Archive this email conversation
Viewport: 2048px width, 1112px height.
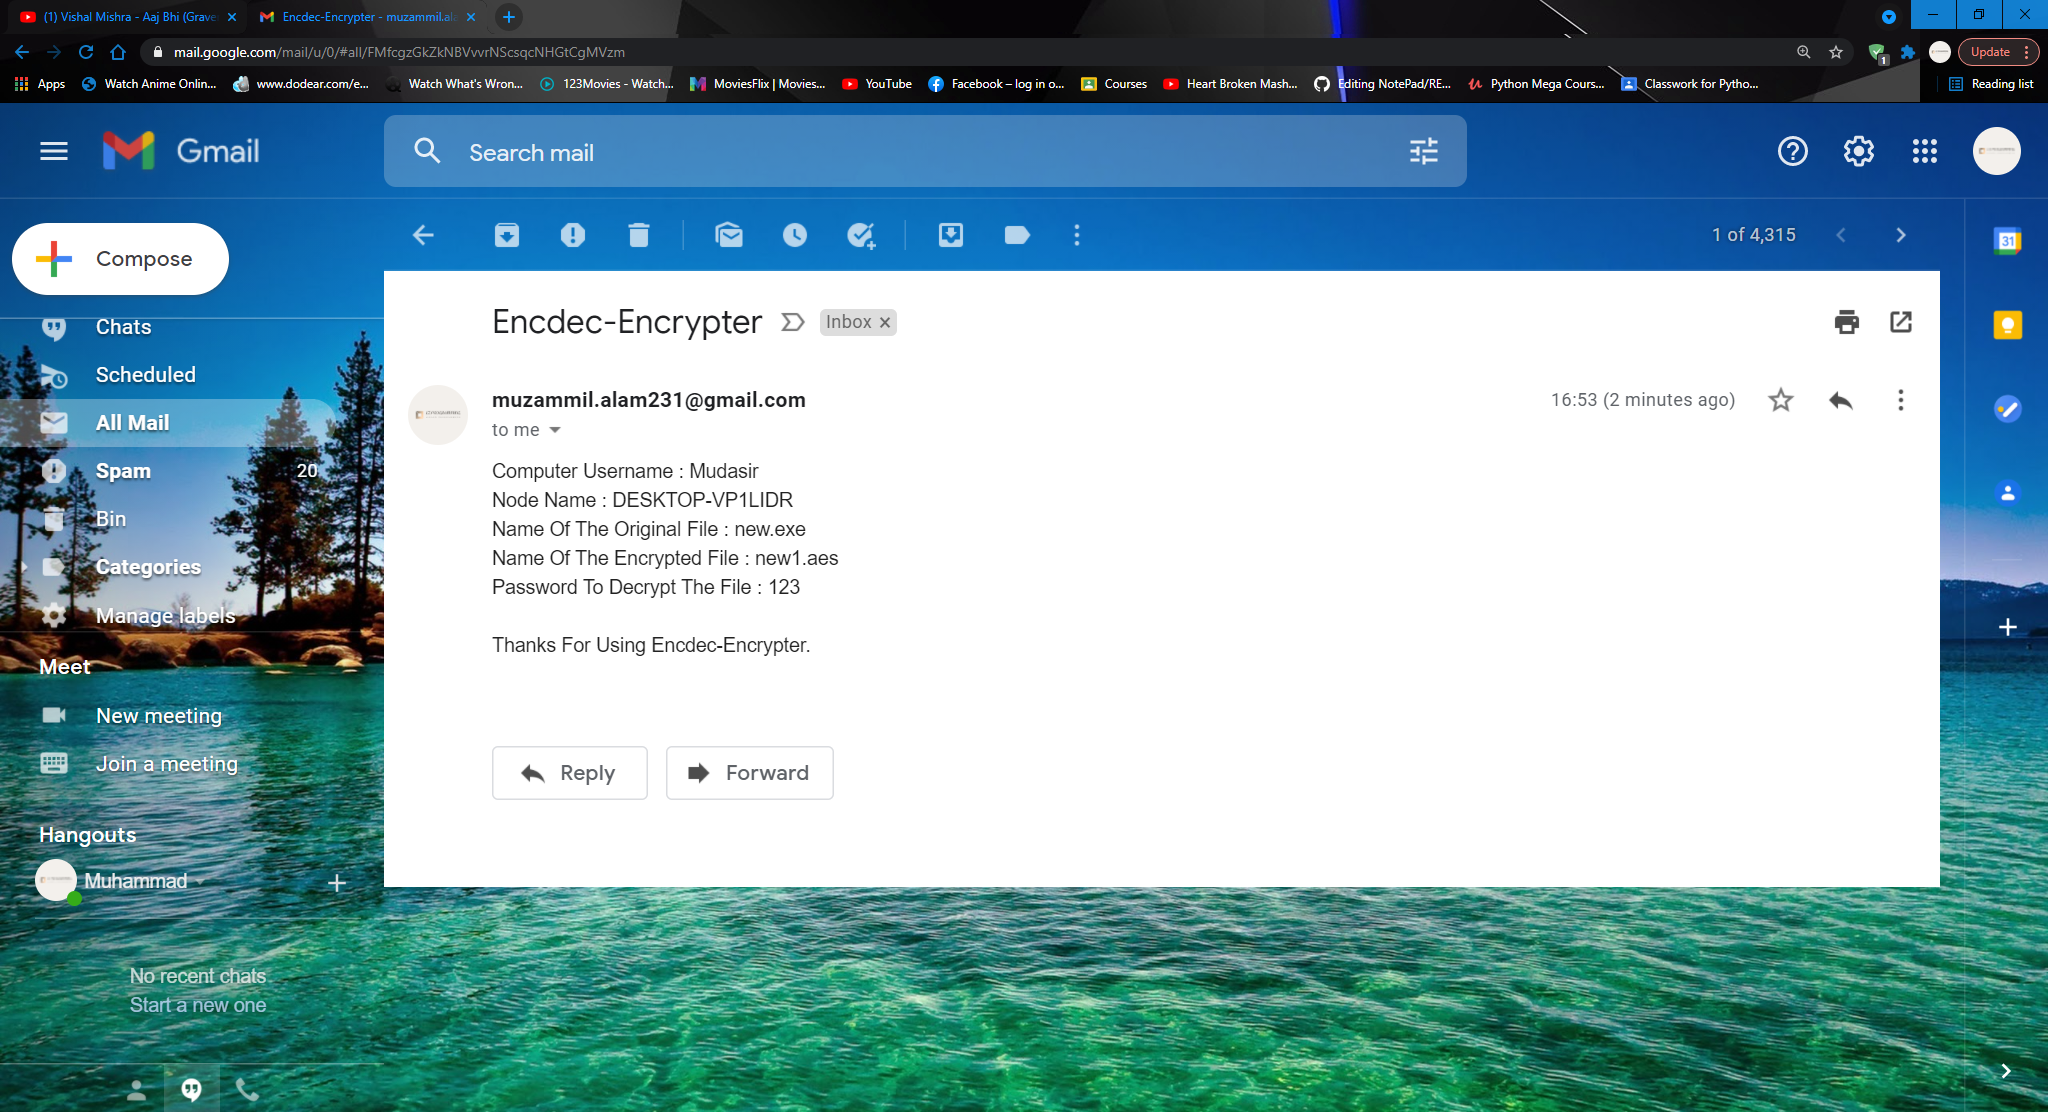507,235
